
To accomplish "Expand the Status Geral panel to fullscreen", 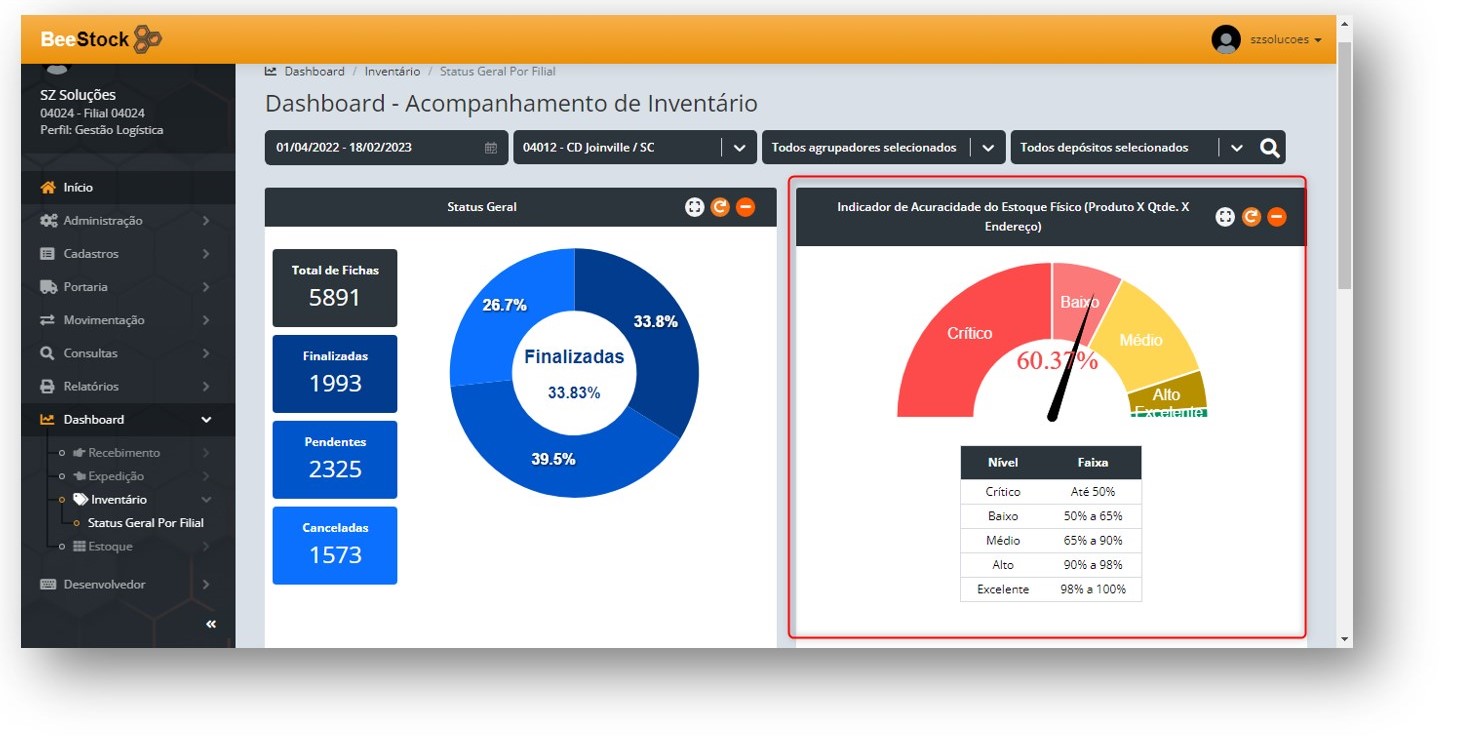I will tap(694, 207).
